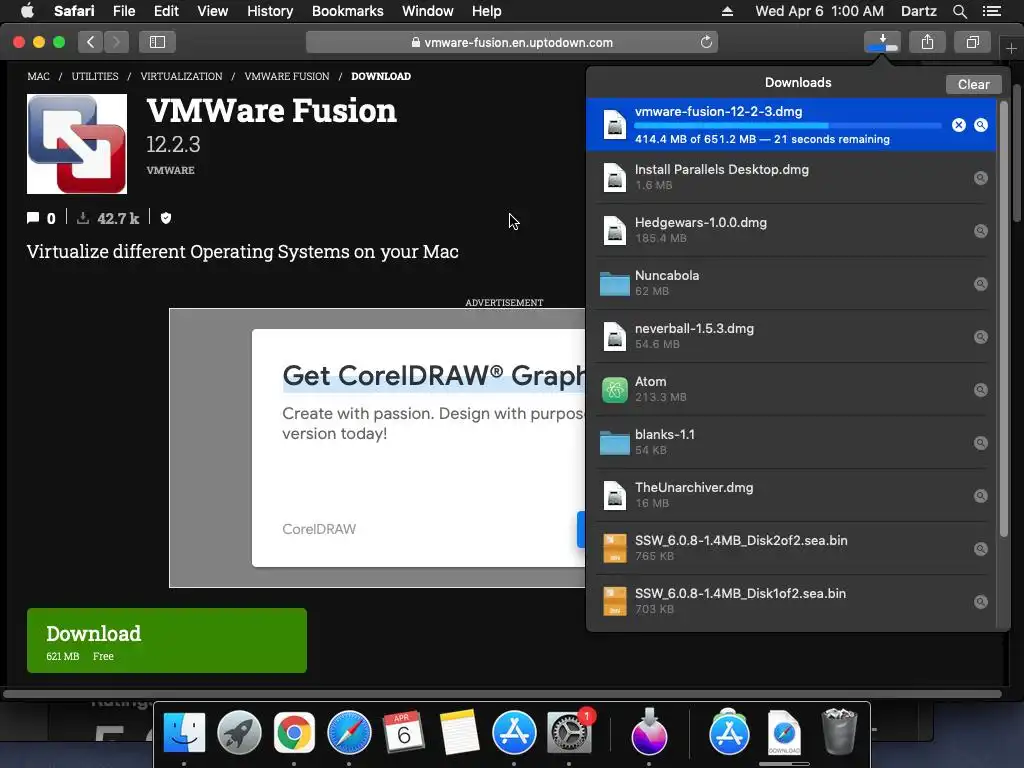1024x768 pixels.
Task: Open the Safari downloads toolbar button
Action: 882,42
